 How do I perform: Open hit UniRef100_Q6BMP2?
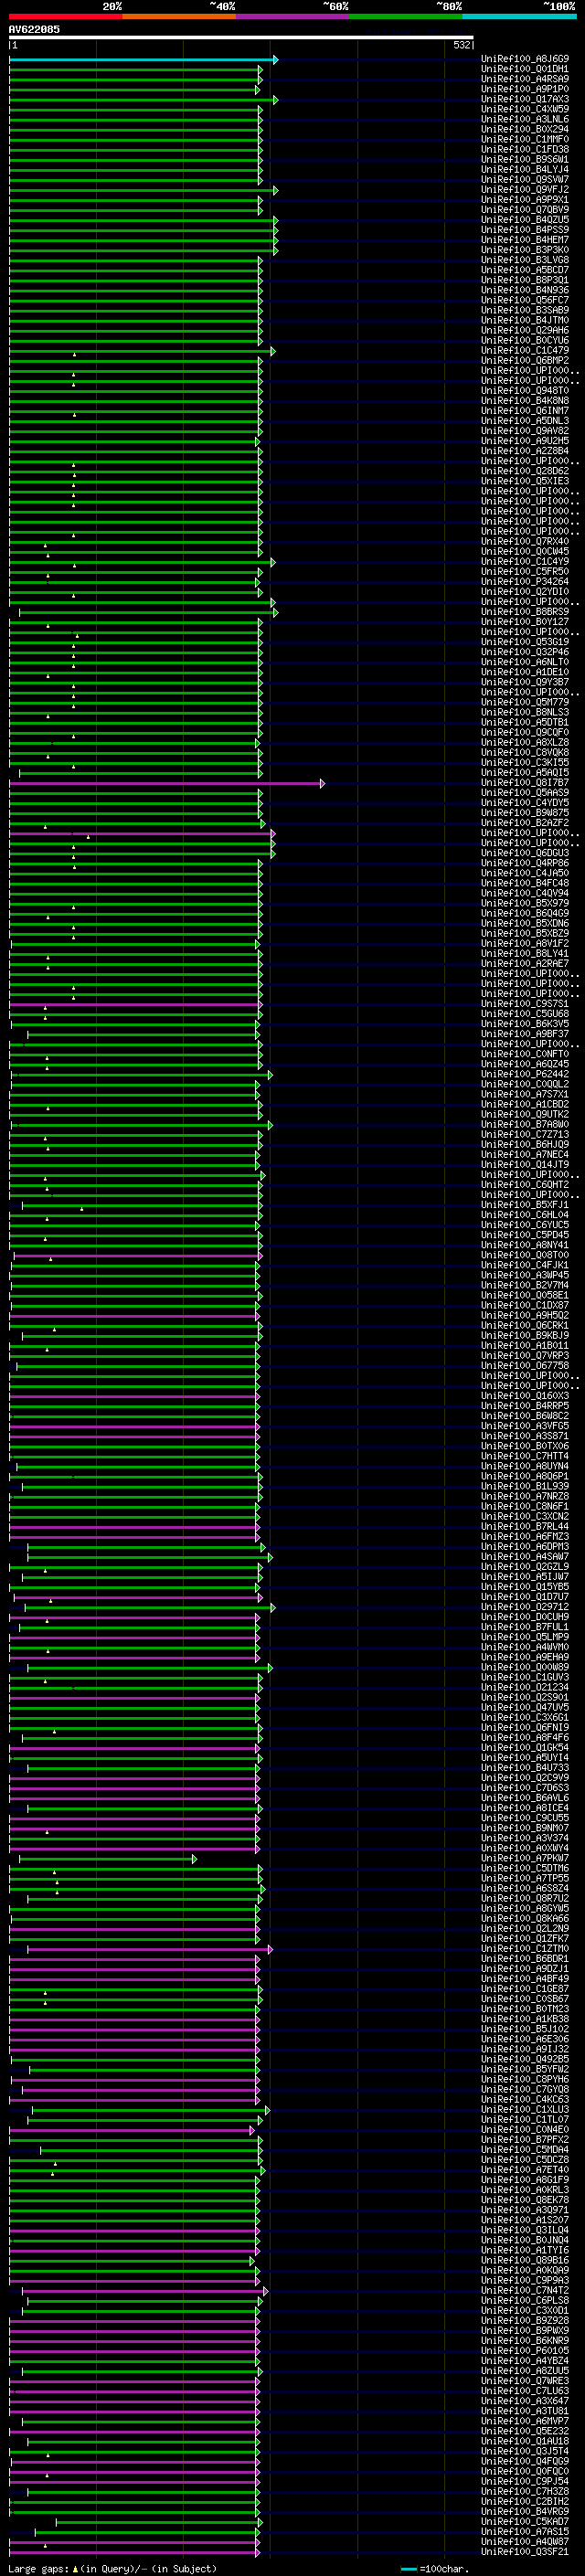525,361
